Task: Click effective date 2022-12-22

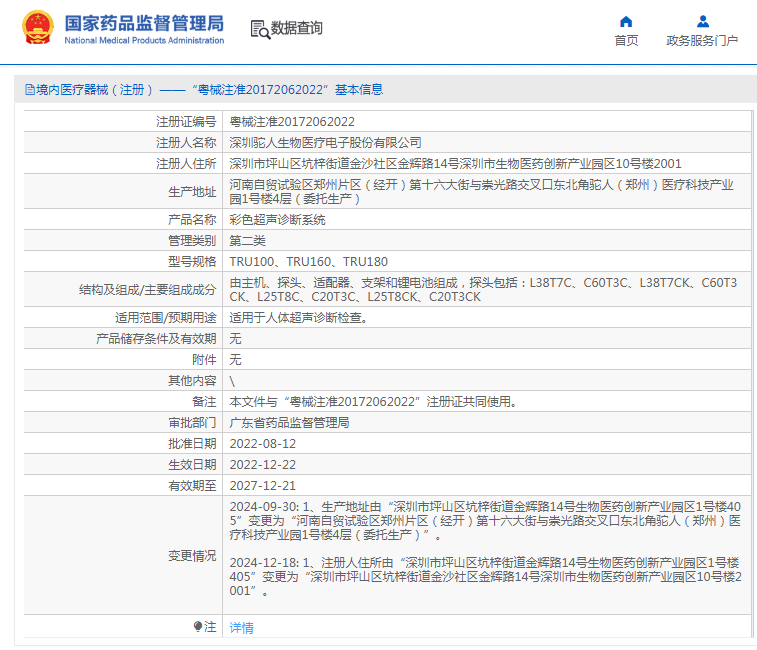Action: (263, 465)
